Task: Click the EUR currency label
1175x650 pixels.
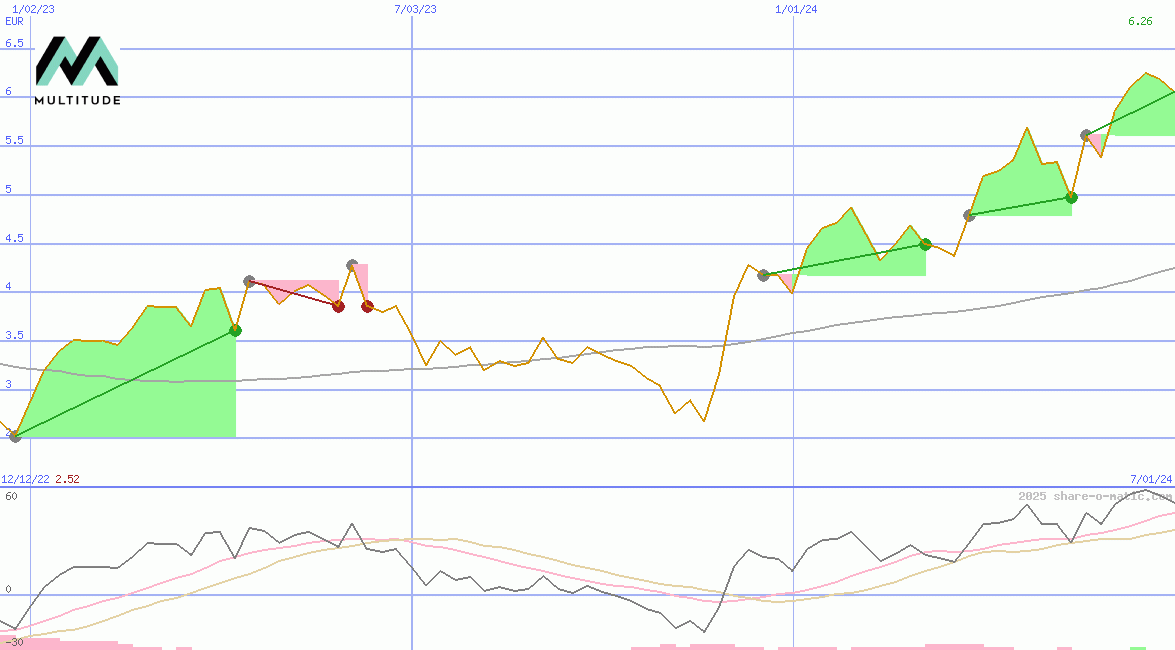Action: click(14, 21)
